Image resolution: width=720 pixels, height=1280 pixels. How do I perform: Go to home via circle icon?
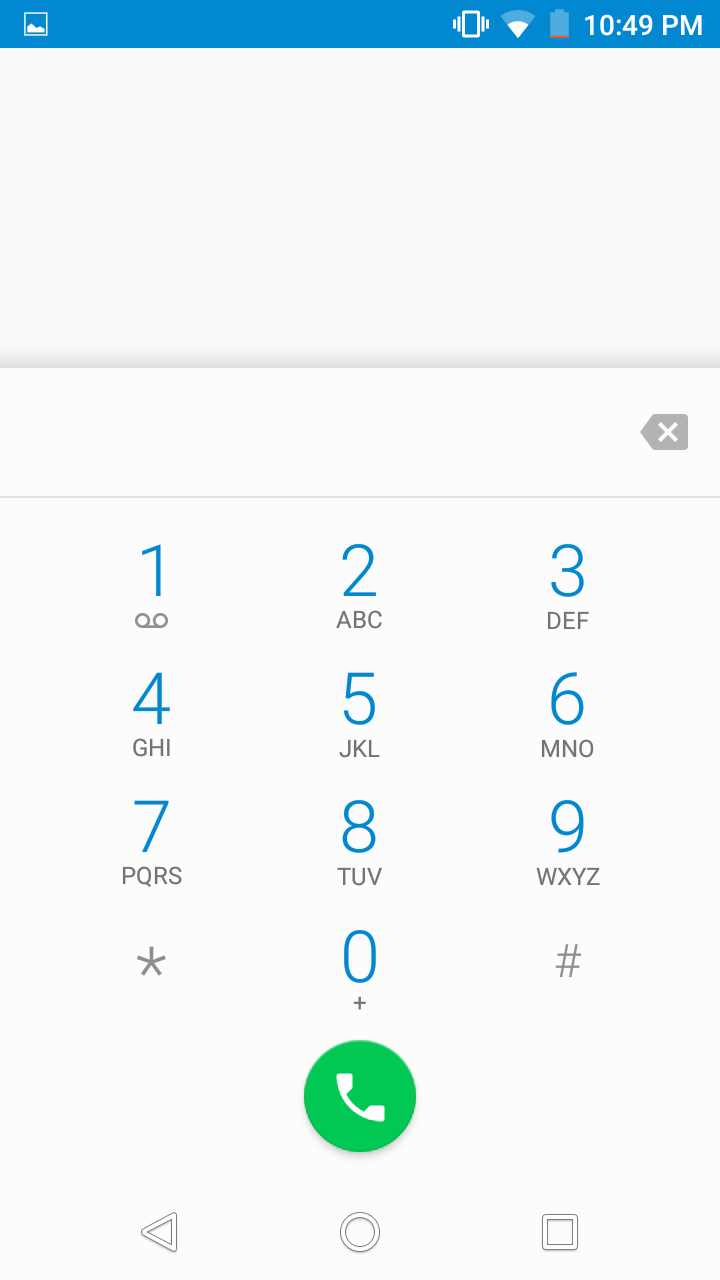(x=360, y=1232)
